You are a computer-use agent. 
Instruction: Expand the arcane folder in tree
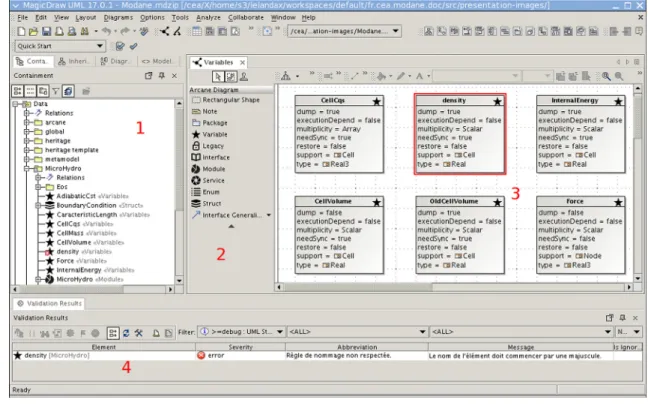[26, 122]
